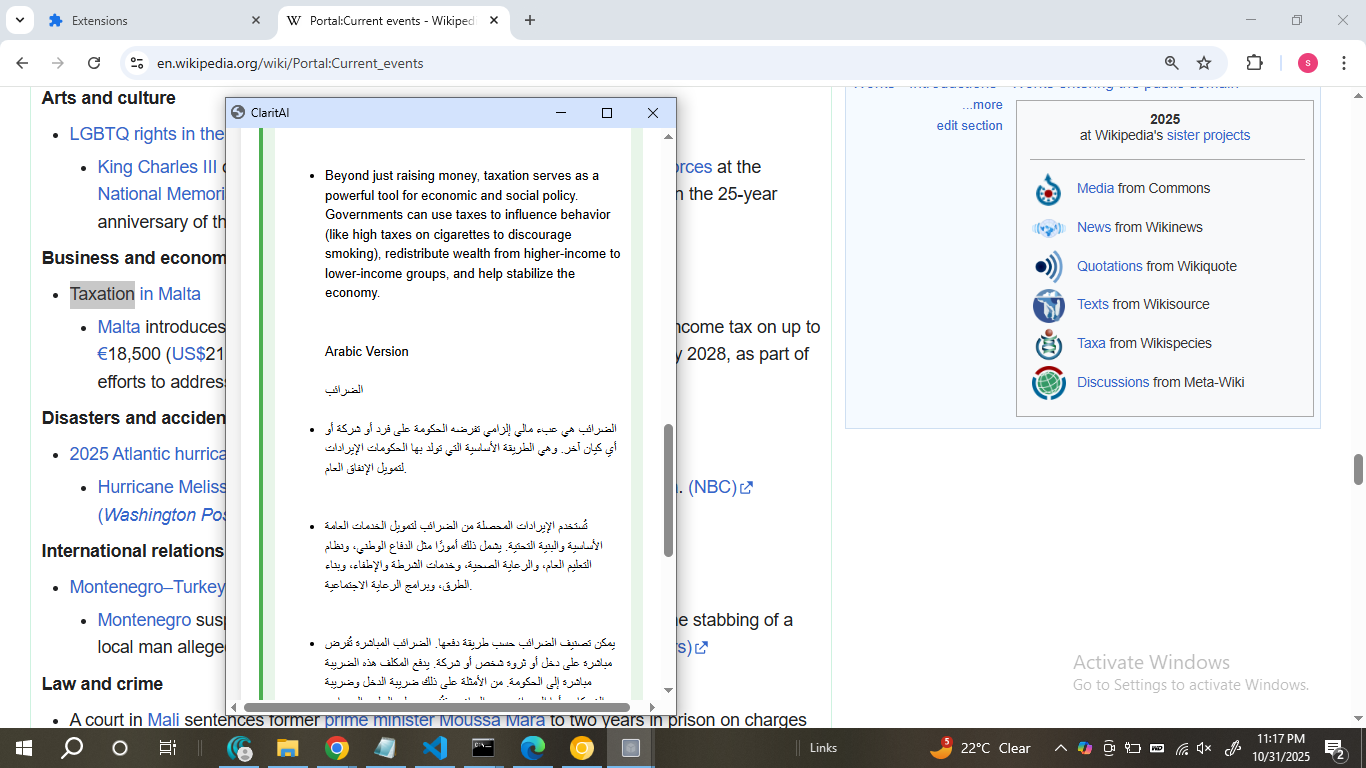1366x768 pixels.
Task: Click ClaritAI scroll left arrow
Action: point(233,707)
